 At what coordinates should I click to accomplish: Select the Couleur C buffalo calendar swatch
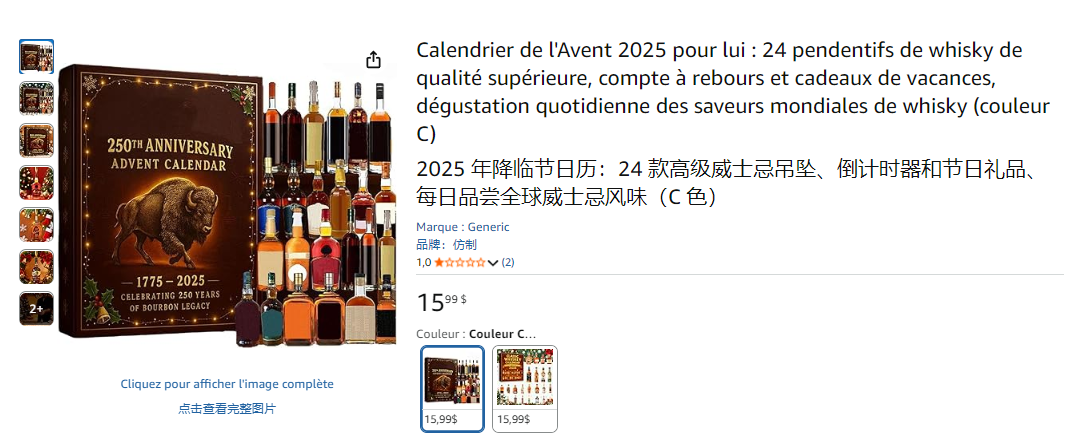(x=452, y=389)
